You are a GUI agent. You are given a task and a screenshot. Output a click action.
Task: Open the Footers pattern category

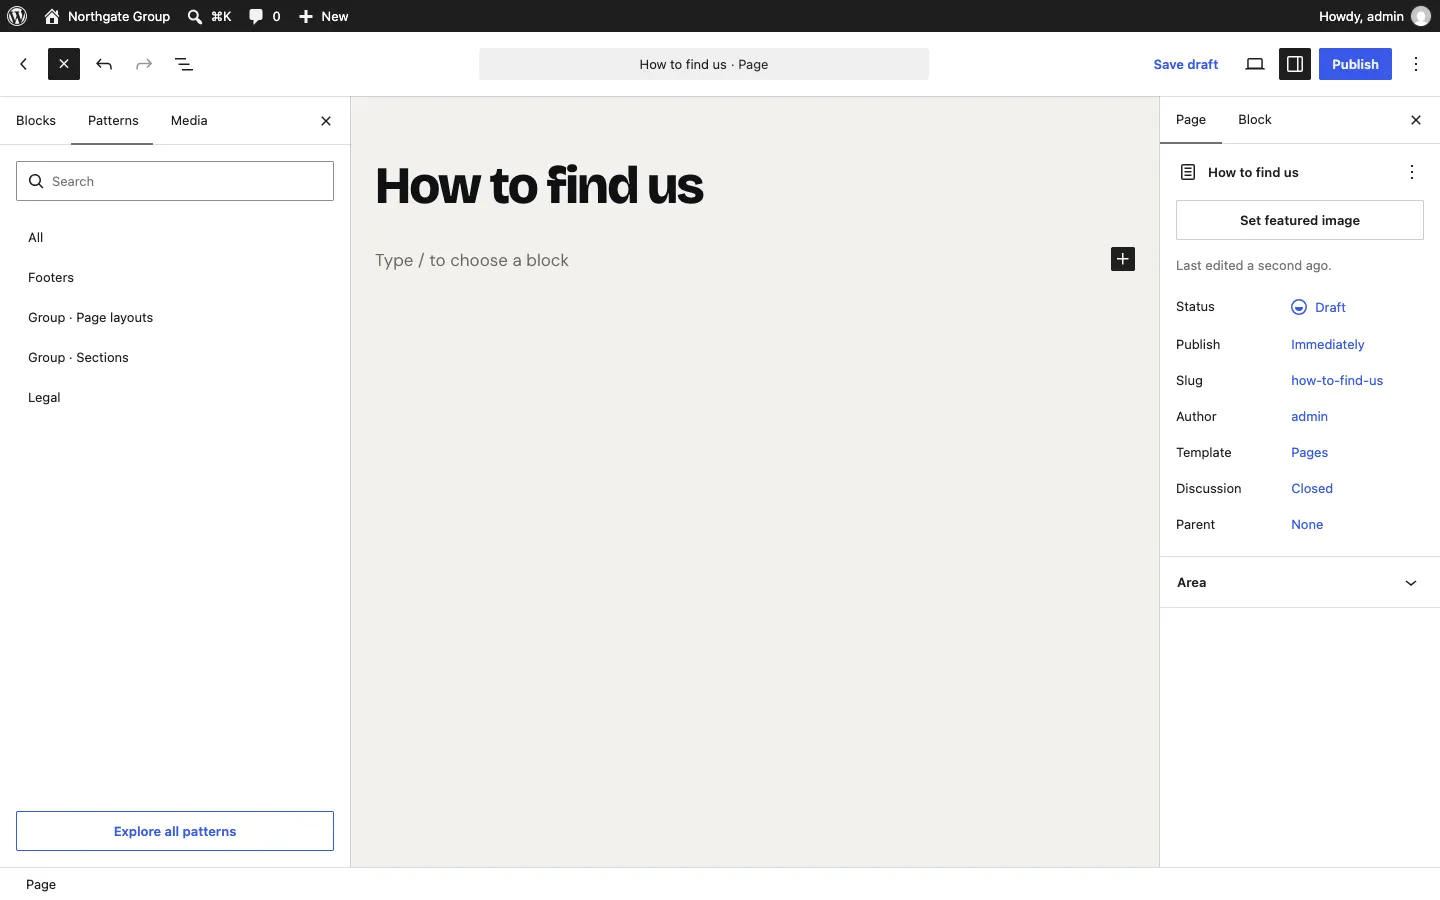tap(175, 278)
